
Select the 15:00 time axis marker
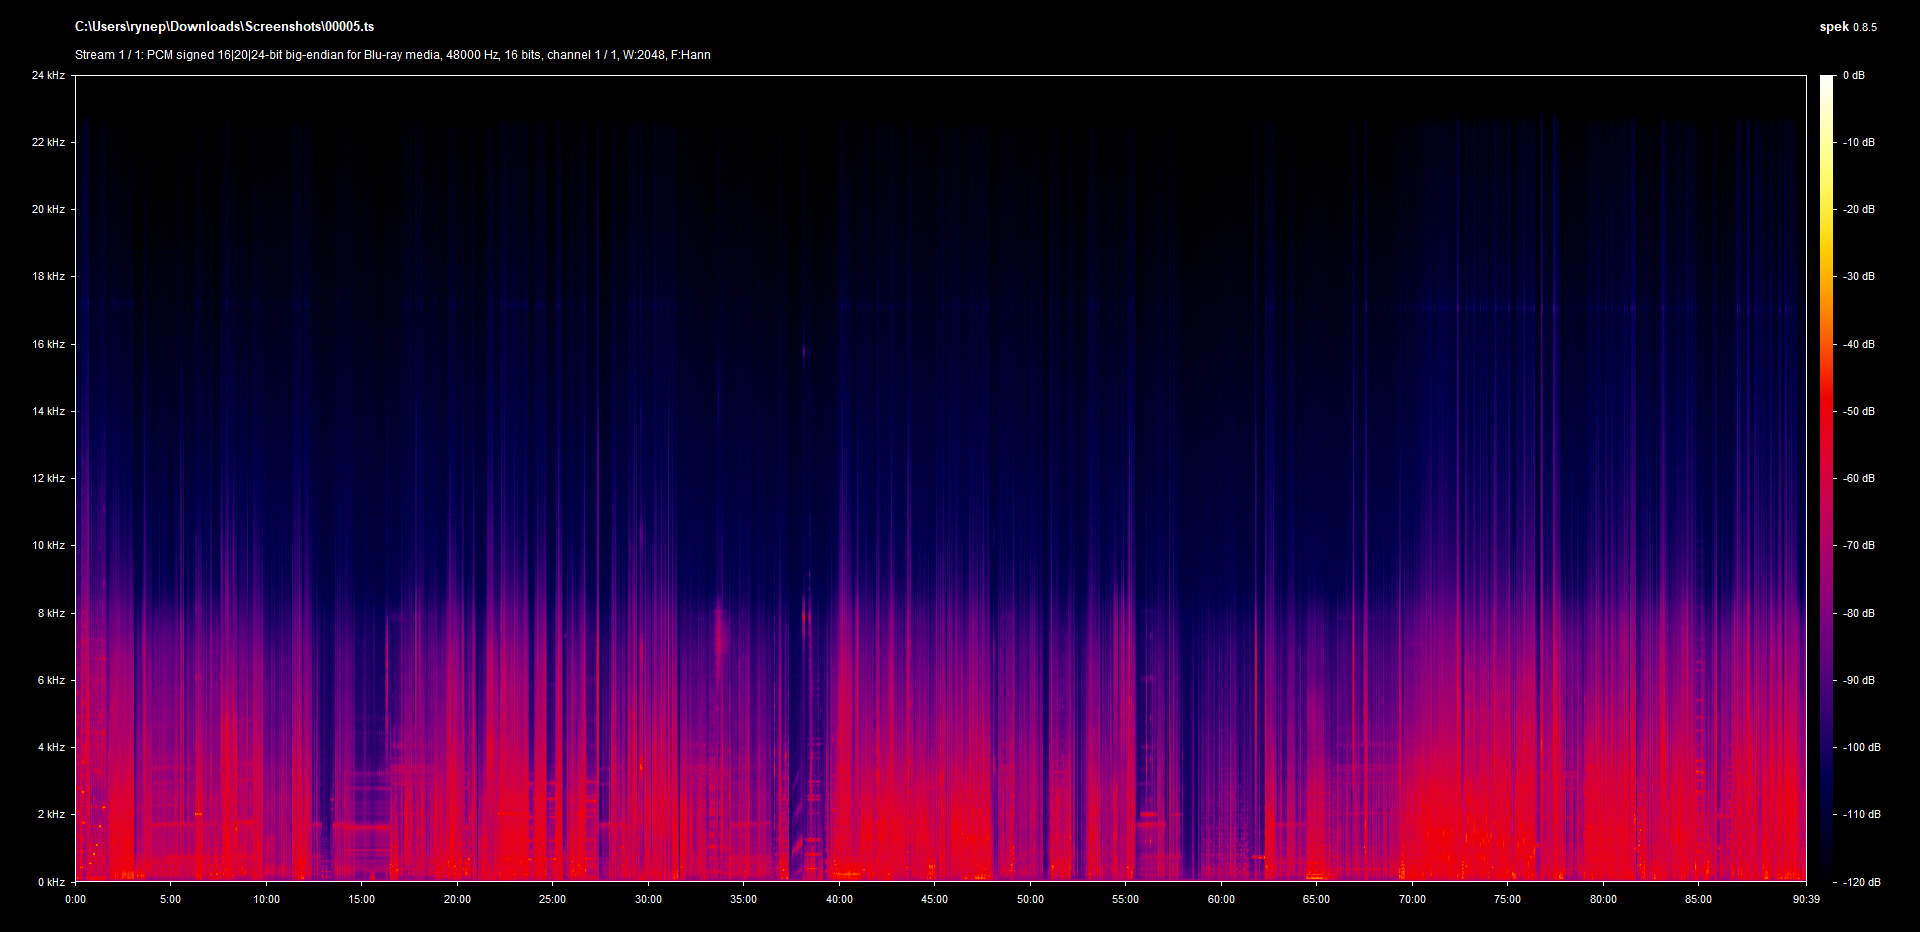[x=362, y=899]
